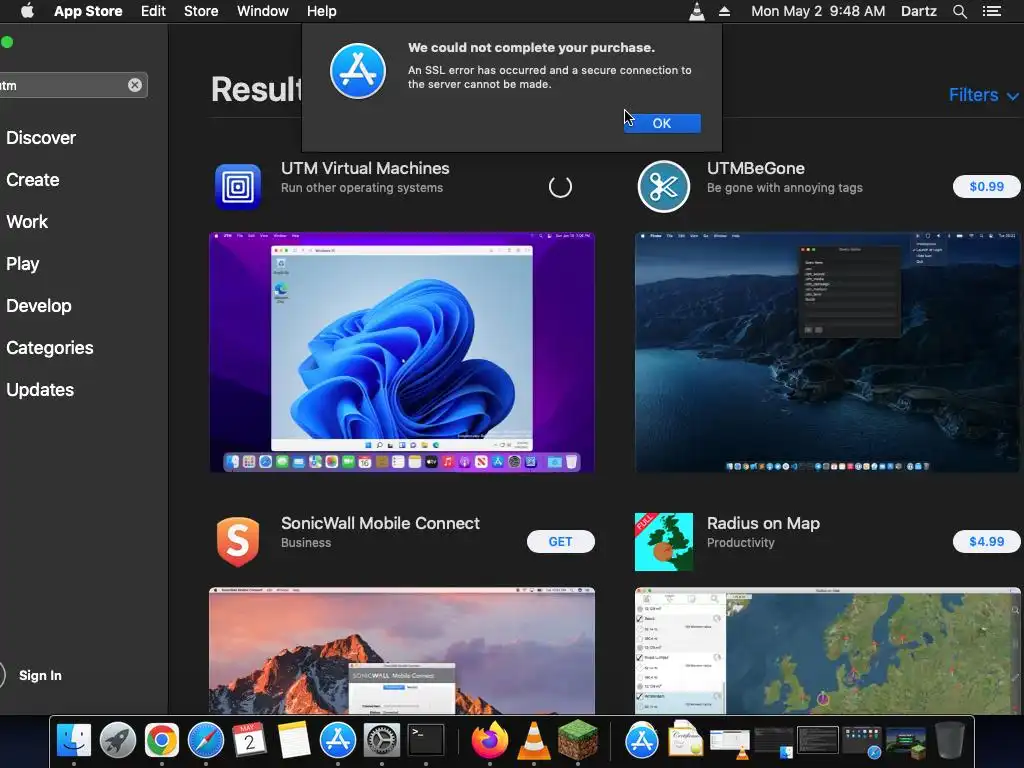Click Sign In at sidebar bottom
The image size is (1024, 768).
(40, 675)
